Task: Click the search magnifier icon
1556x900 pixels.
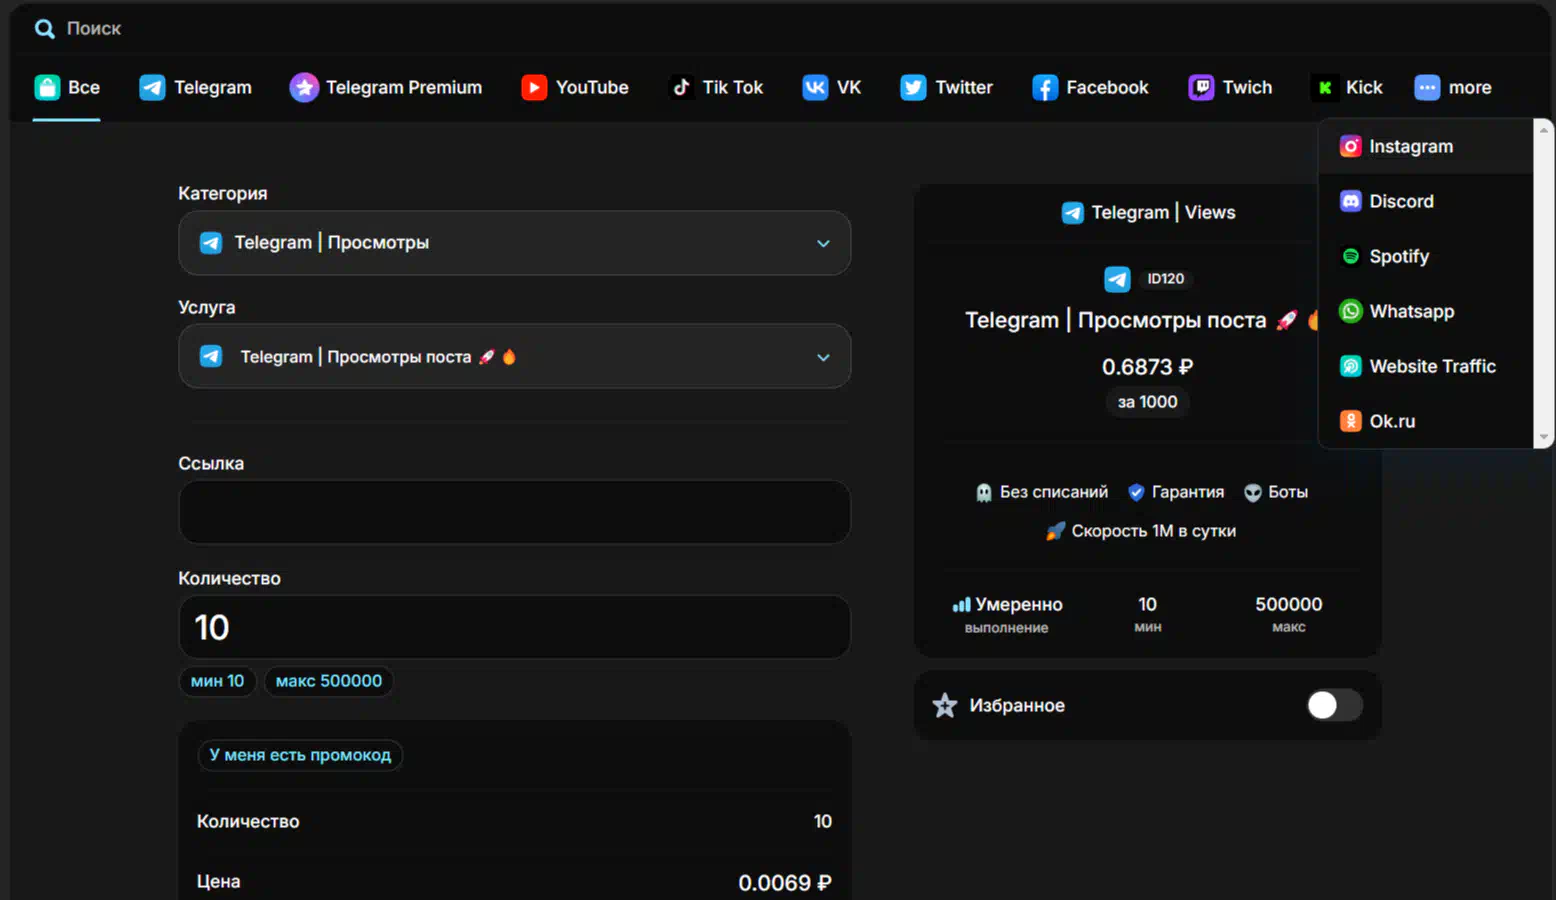Action: pos(44,29)
